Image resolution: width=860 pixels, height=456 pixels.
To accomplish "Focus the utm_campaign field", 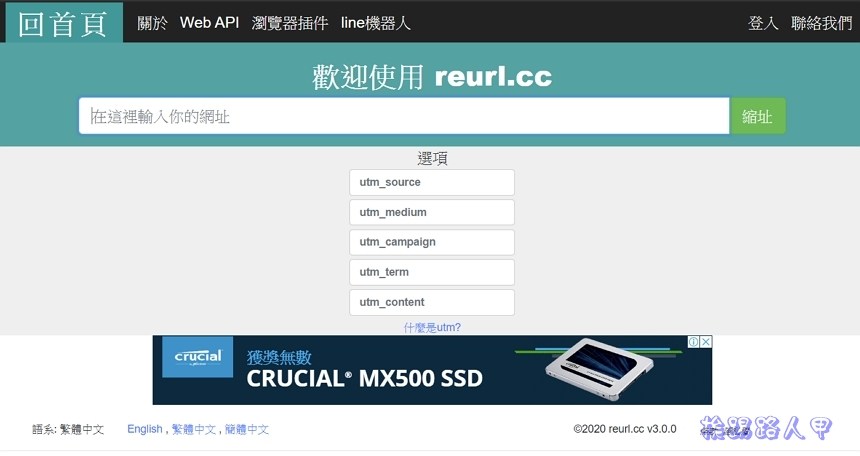I will click(432, 242).
